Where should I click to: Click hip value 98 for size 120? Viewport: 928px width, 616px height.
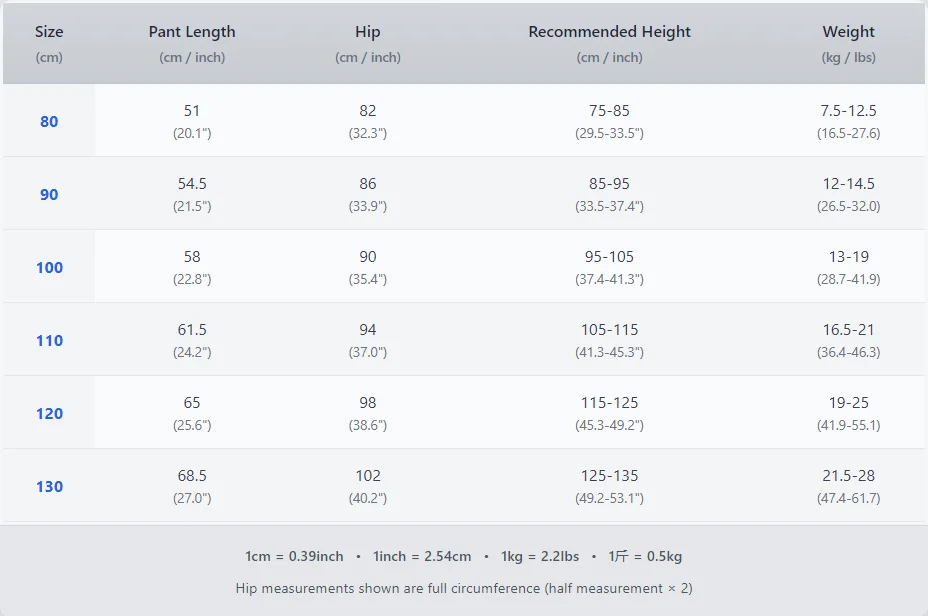(368, 403)
